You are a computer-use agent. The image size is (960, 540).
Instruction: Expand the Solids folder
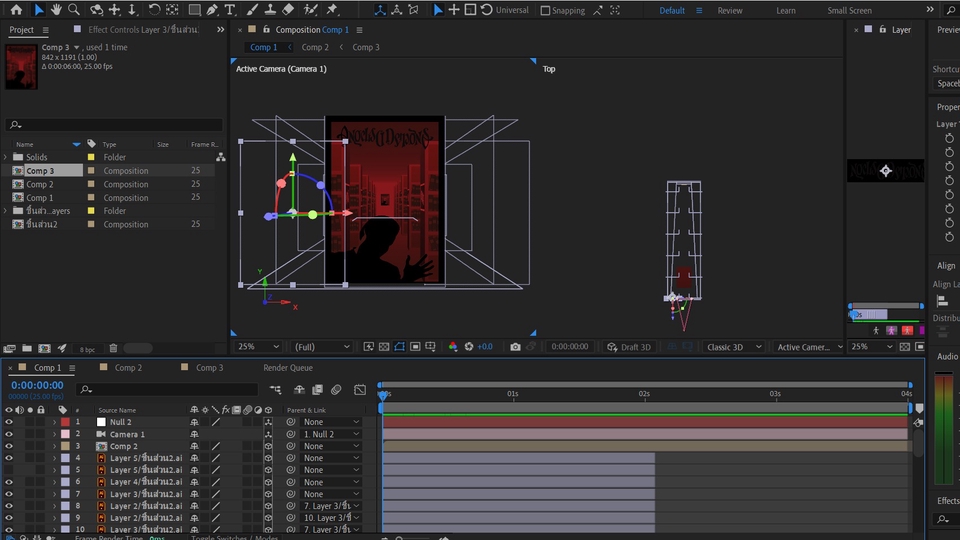[x=6, y=157]
